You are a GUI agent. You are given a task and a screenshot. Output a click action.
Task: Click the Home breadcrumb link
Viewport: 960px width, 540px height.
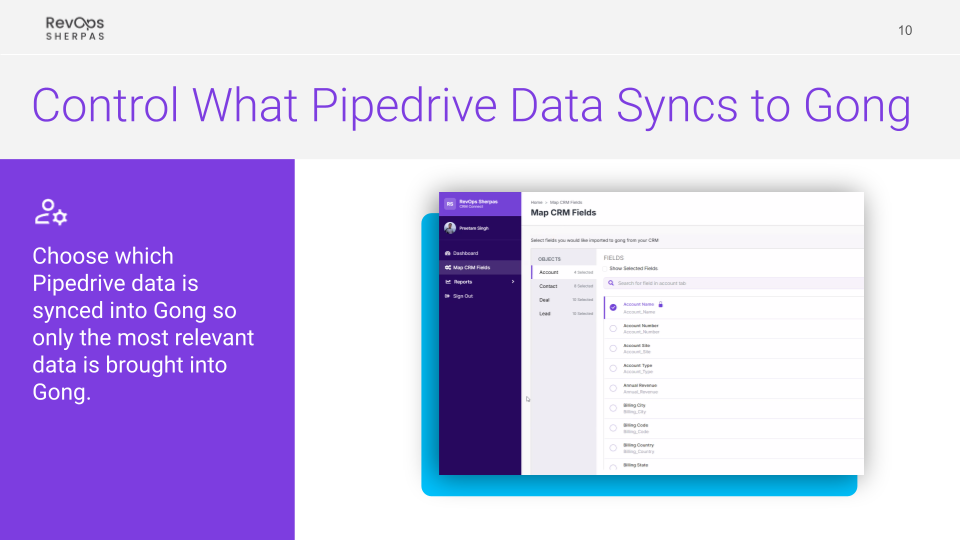pos(536,202)
